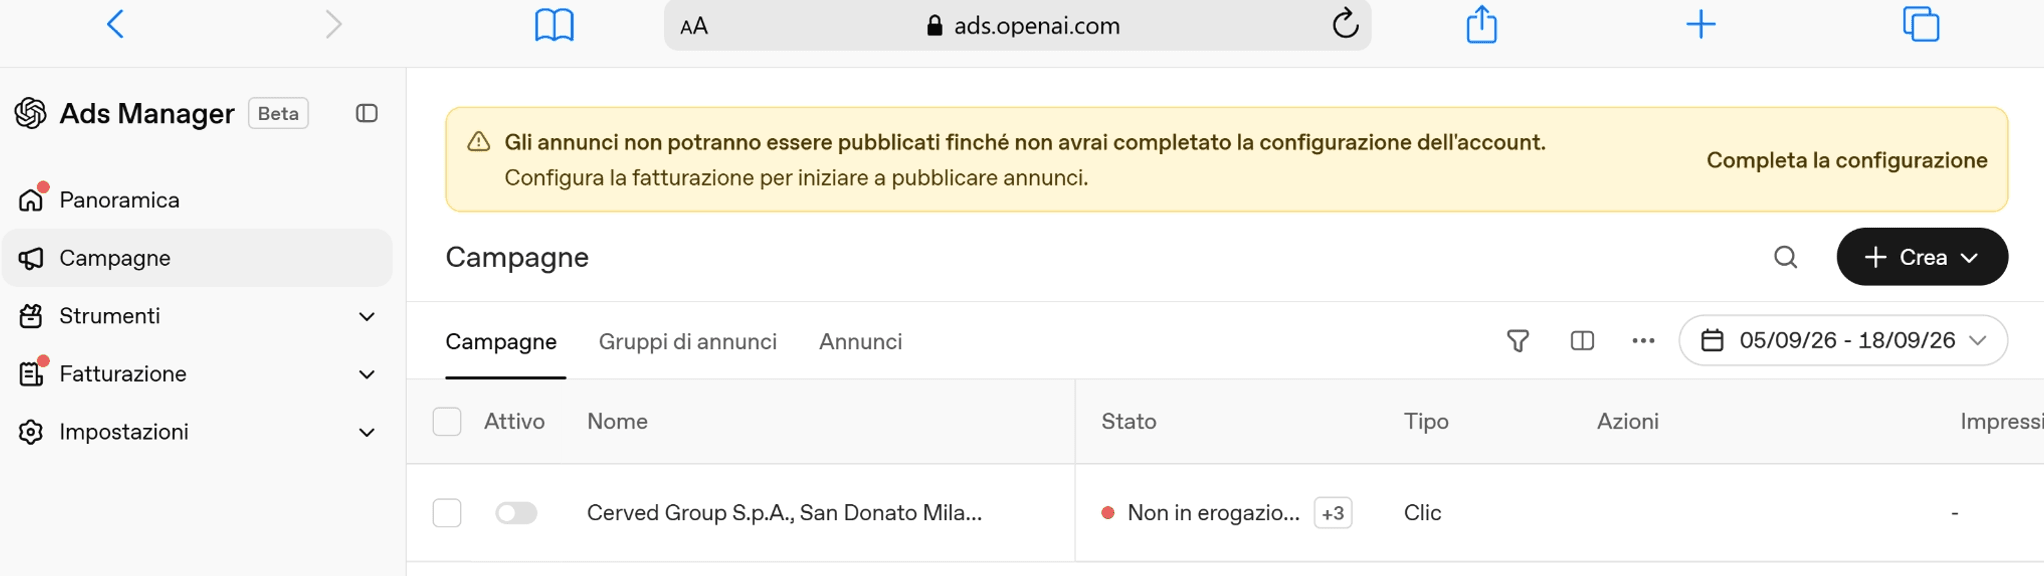Click the Non in erogazio... status

pos(1213,513)
